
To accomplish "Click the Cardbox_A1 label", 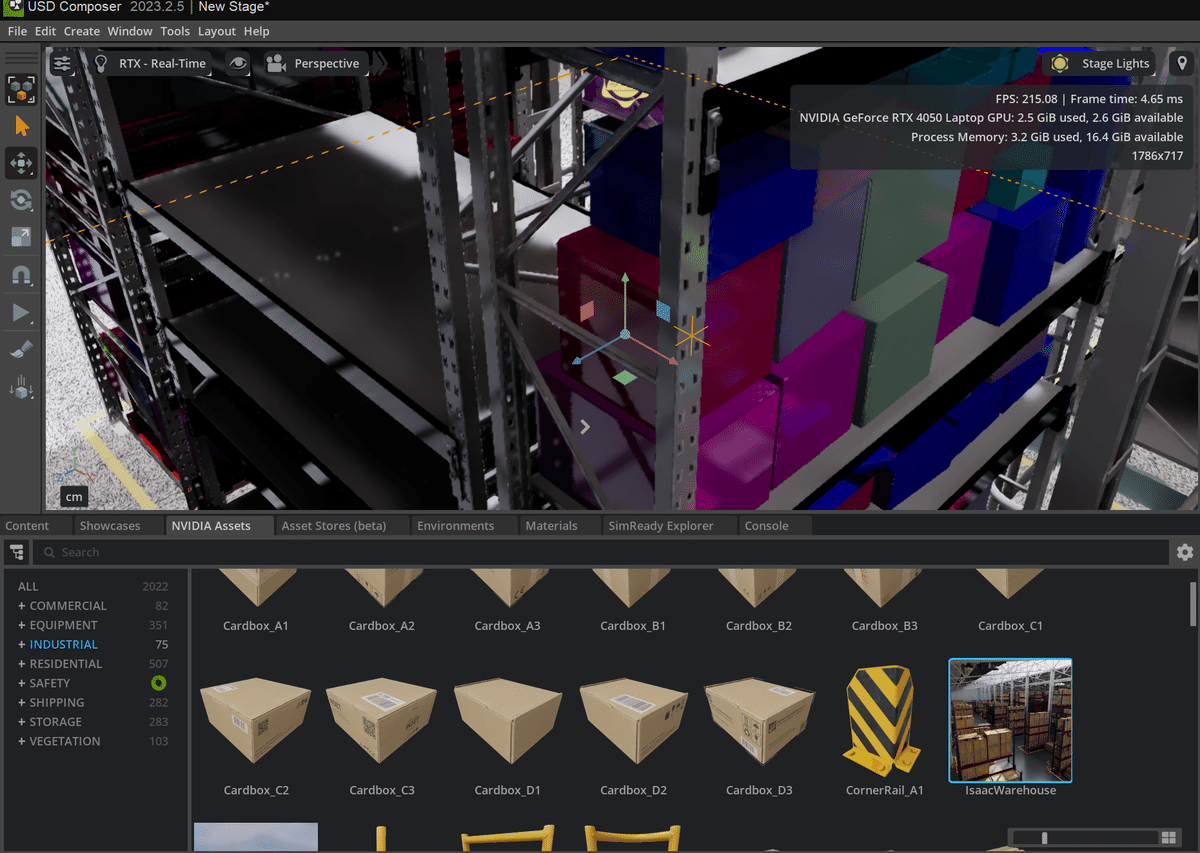I will (x=256, y=626).
